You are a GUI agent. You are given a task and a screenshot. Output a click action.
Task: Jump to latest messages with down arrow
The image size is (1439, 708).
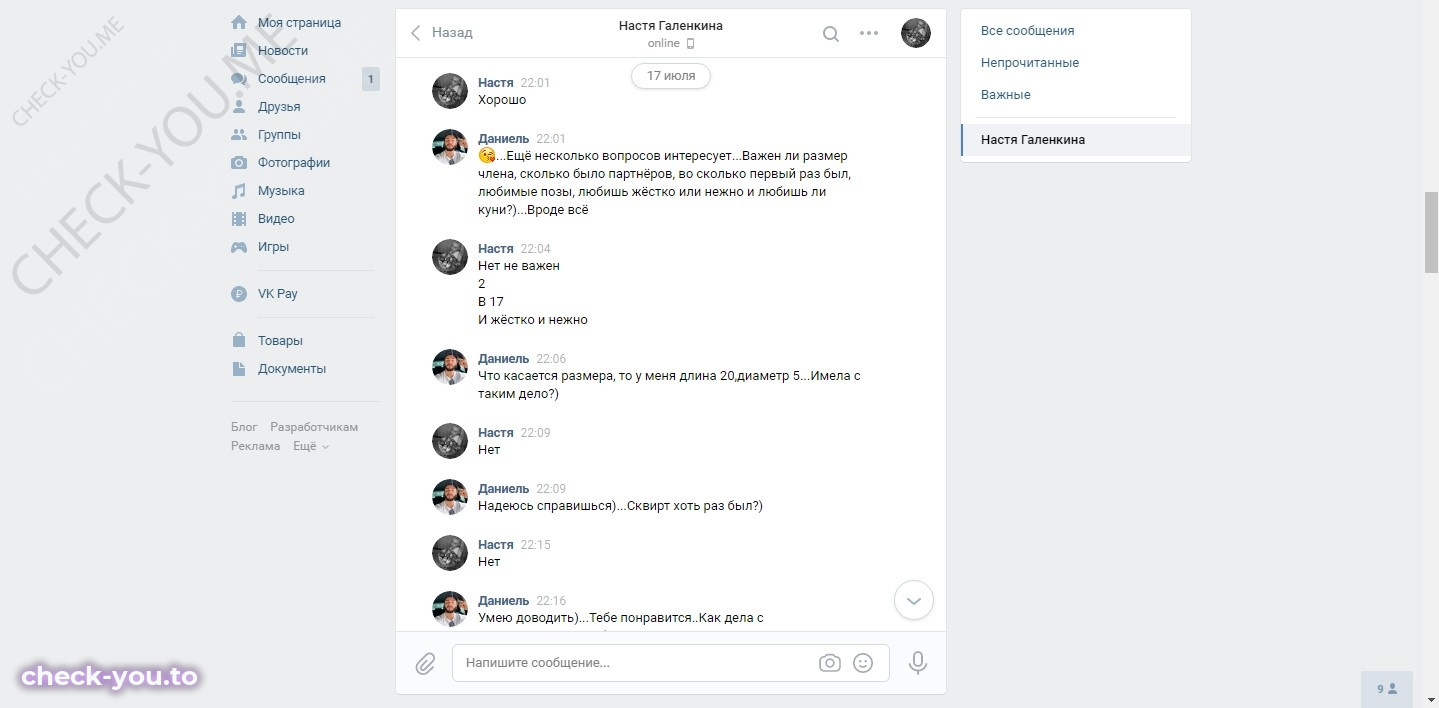[x=913, y=600]
